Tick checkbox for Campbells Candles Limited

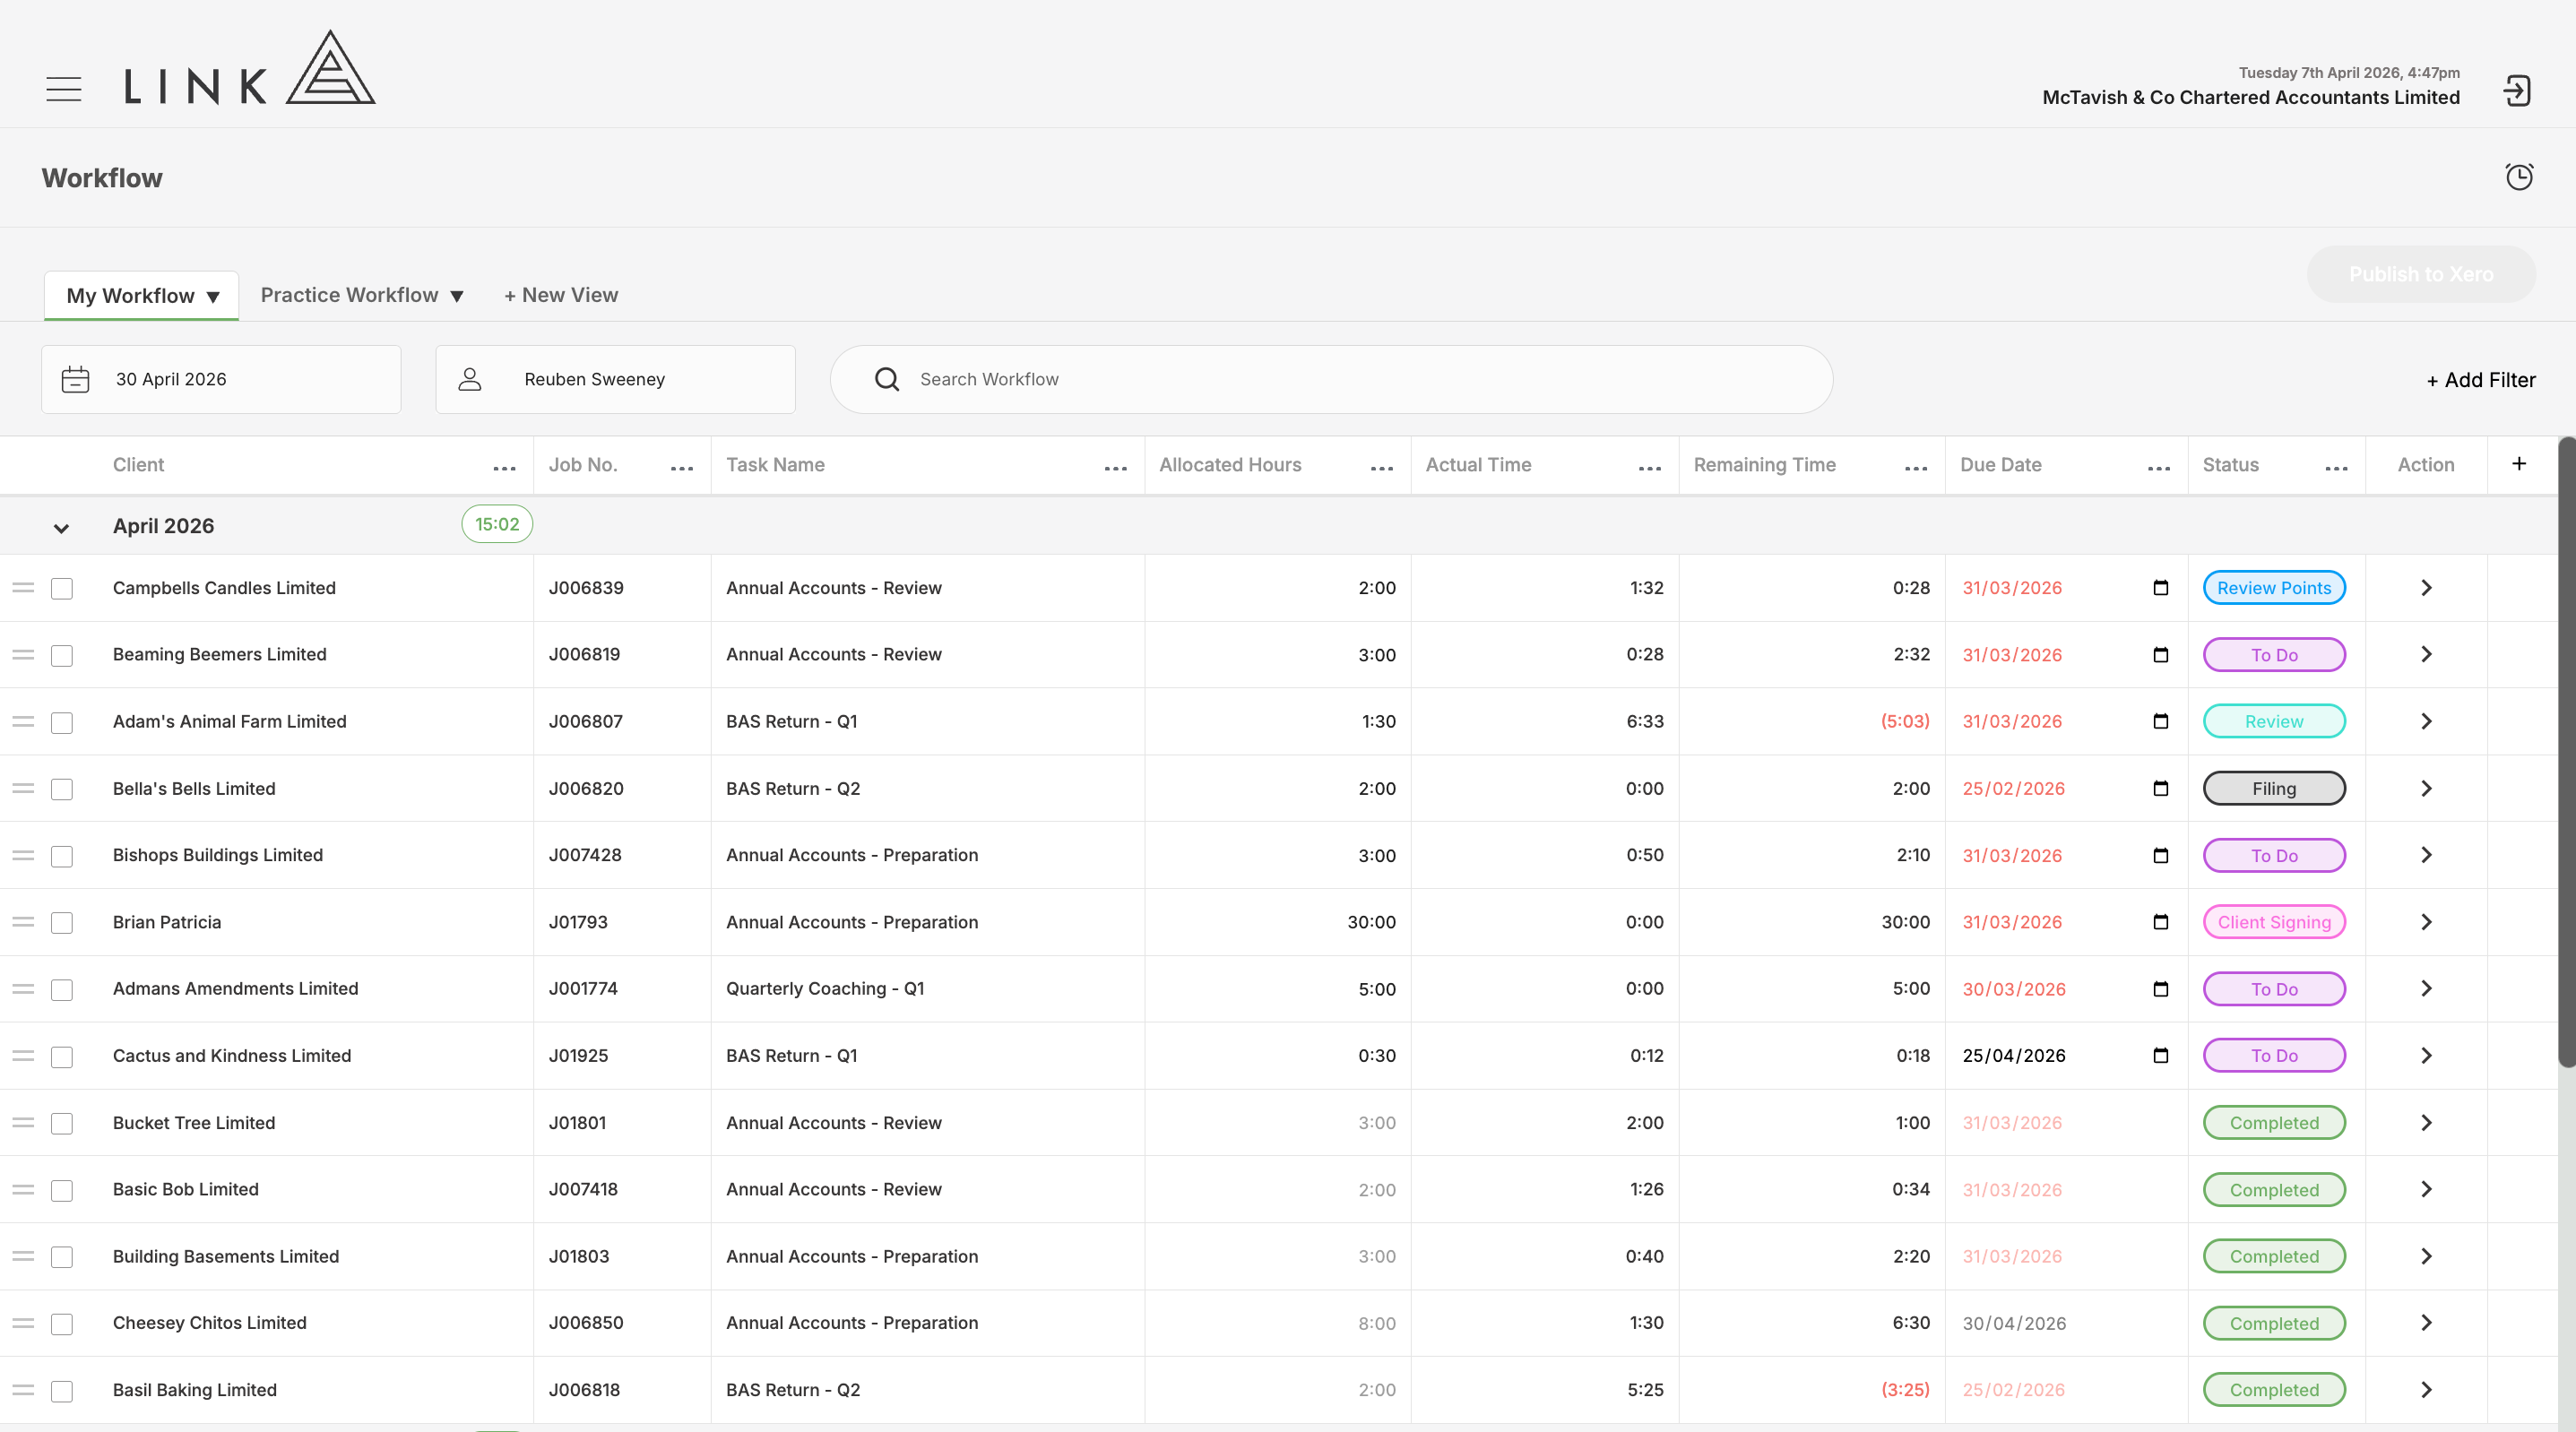coord(62,589)
